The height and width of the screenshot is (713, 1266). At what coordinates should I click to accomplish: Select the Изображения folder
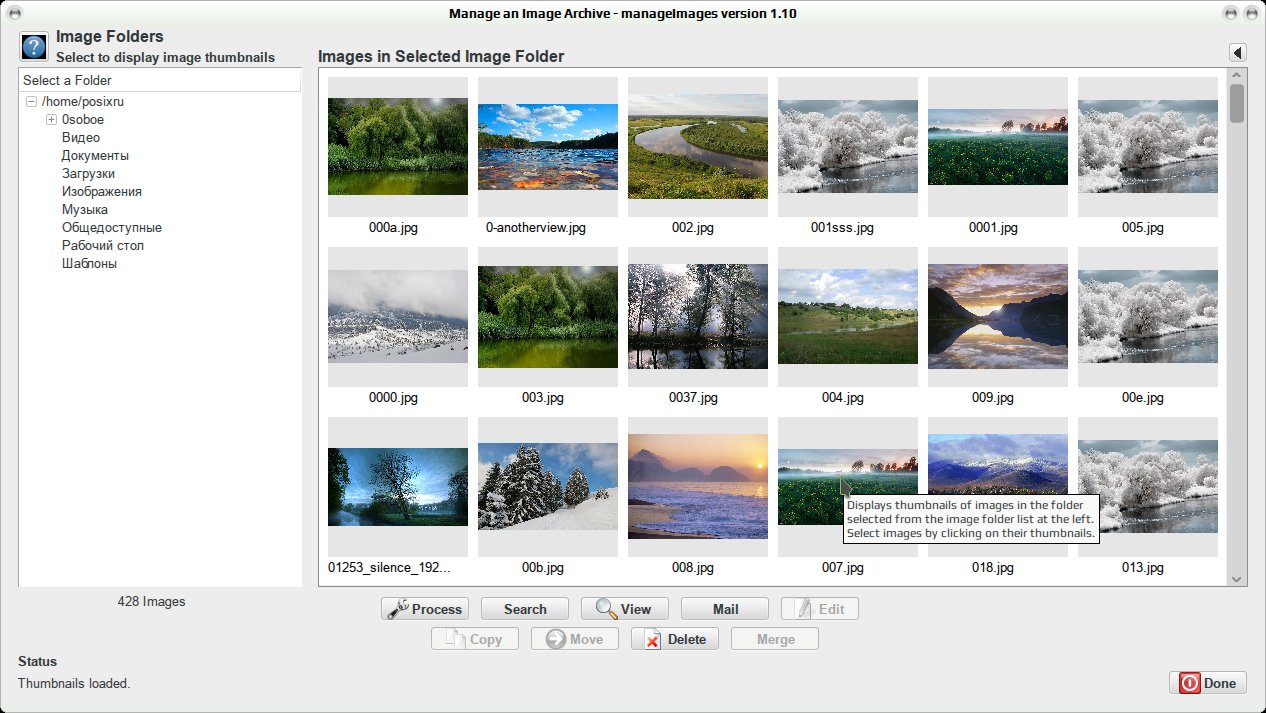click(x=102, y=192)
